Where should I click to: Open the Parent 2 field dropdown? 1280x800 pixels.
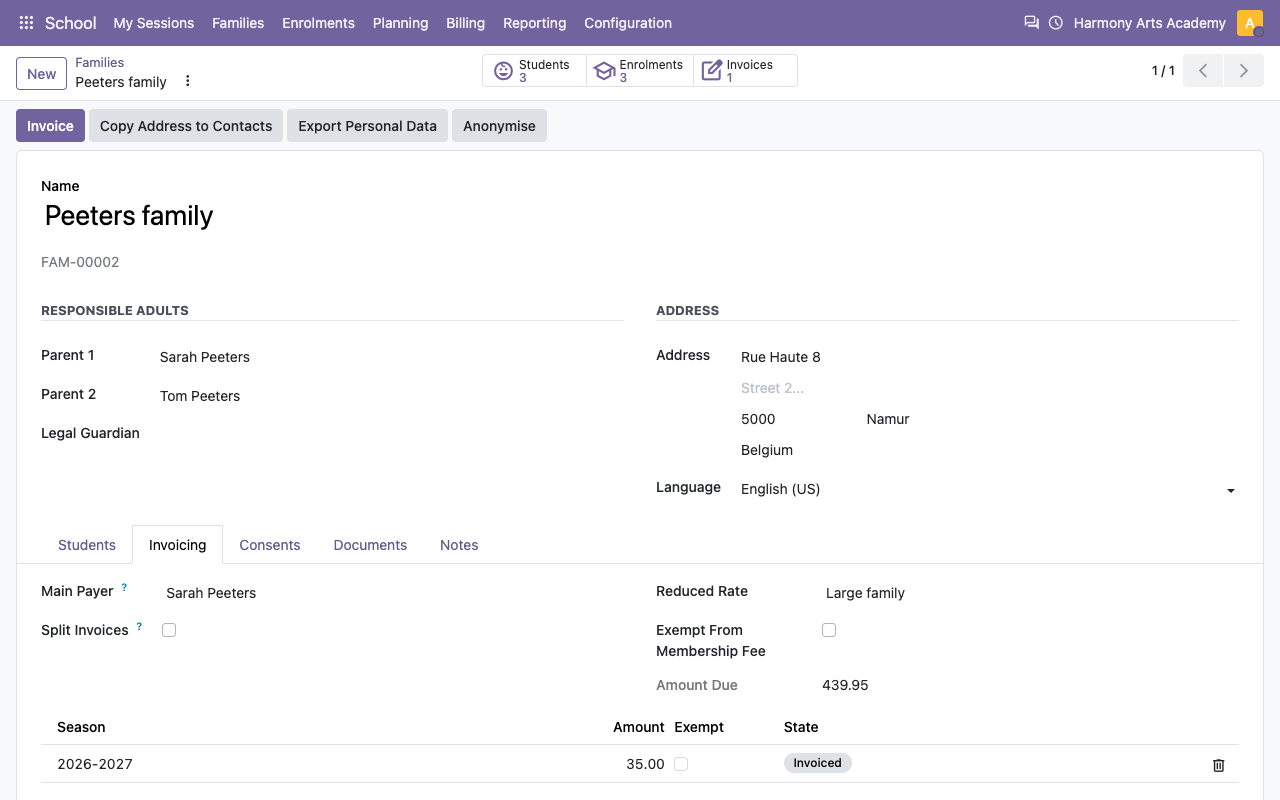[391, 396]
